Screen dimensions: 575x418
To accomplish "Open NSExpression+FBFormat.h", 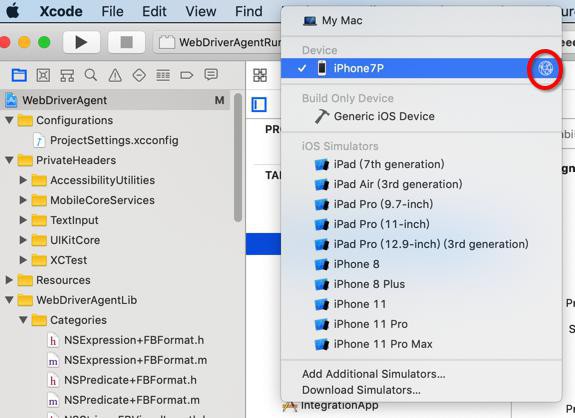I will pyautogui.click(x=134, y=340).
